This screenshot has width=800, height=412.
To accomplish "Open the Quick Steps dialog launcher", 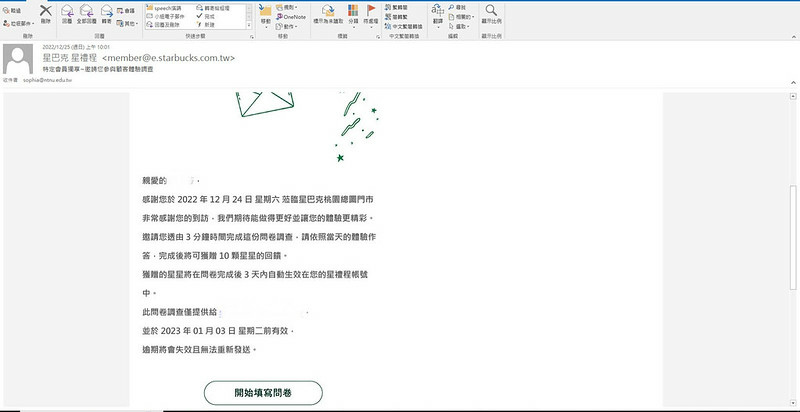I will [x=252, y=37].
